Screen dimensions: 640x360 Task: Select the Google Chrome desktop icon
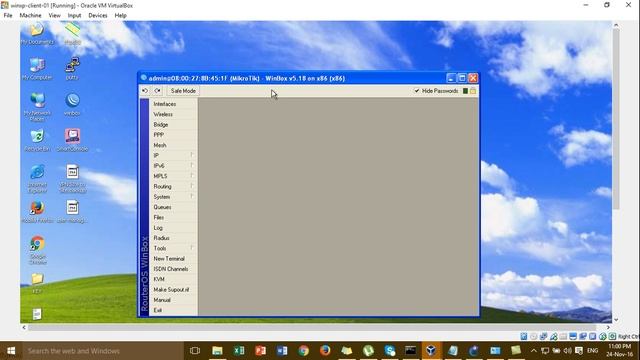click(37, 250)
